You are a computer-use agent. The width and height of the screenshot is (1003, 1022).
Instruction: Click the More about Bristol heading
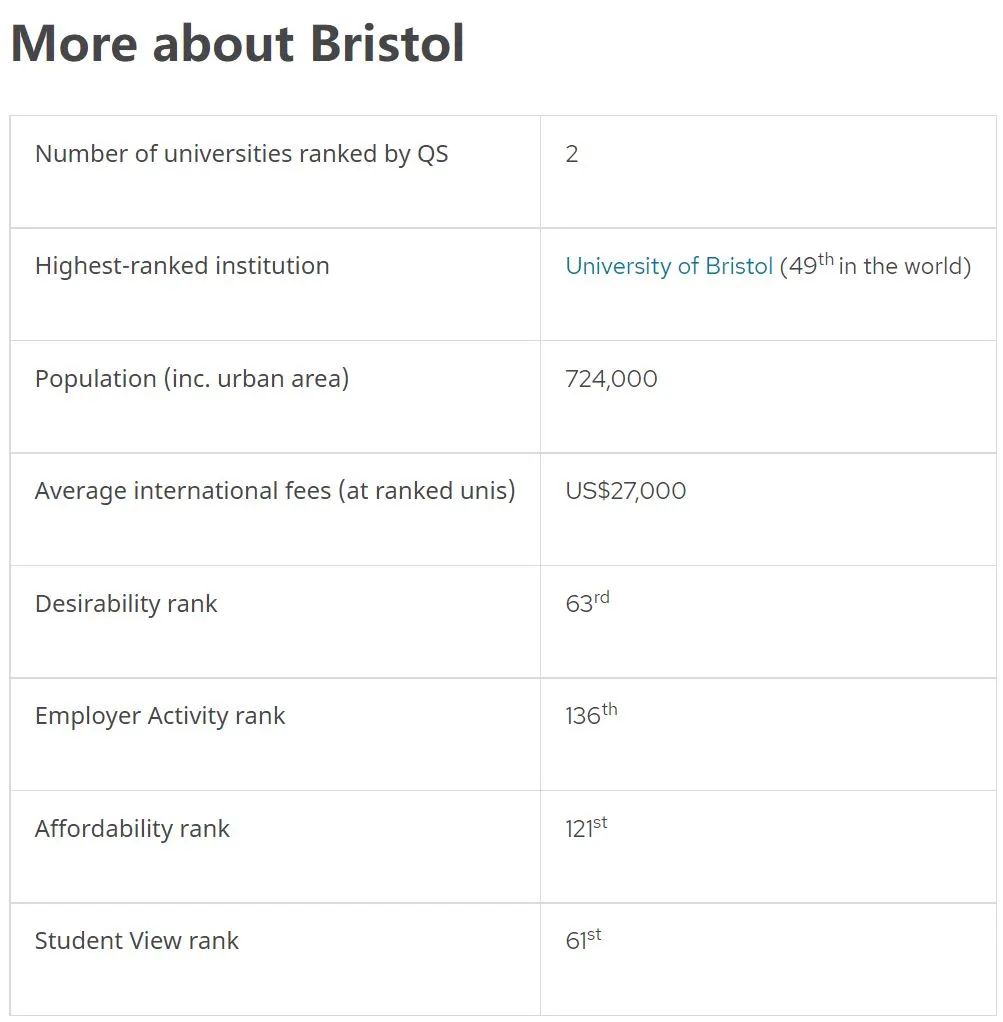238,44
